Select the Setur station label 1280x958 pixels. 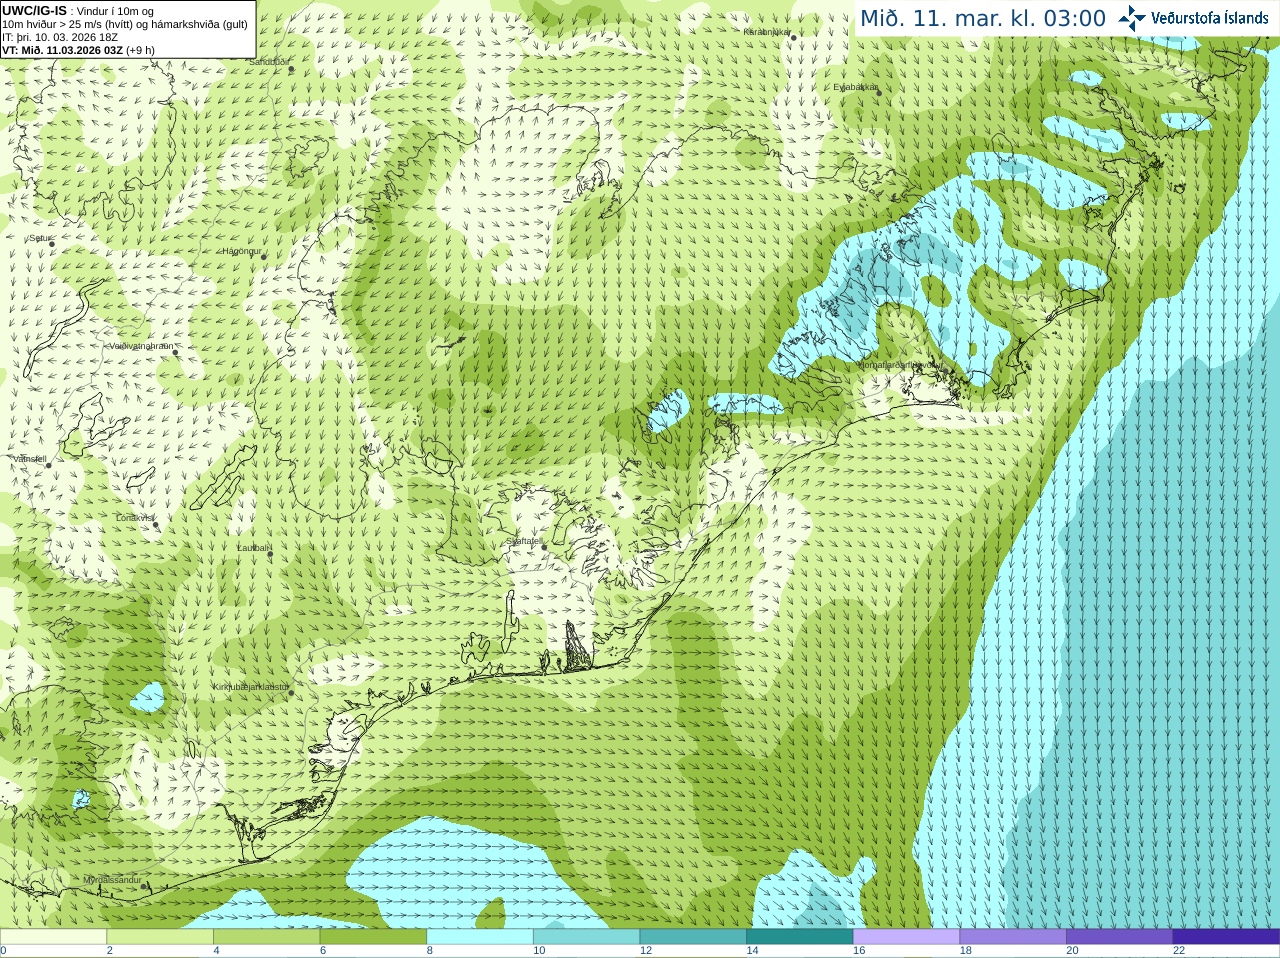pyautogui.click(x=40, y=238)
